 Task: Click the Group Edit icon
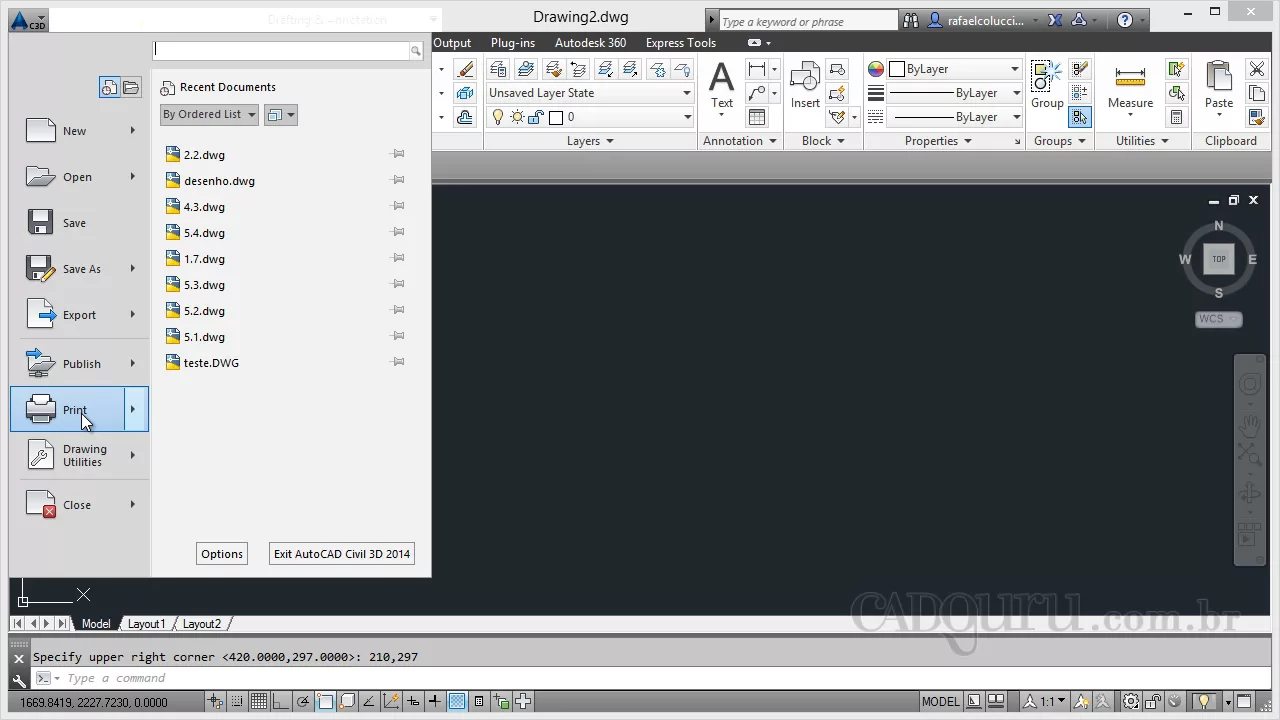[x=1079, y=69]
